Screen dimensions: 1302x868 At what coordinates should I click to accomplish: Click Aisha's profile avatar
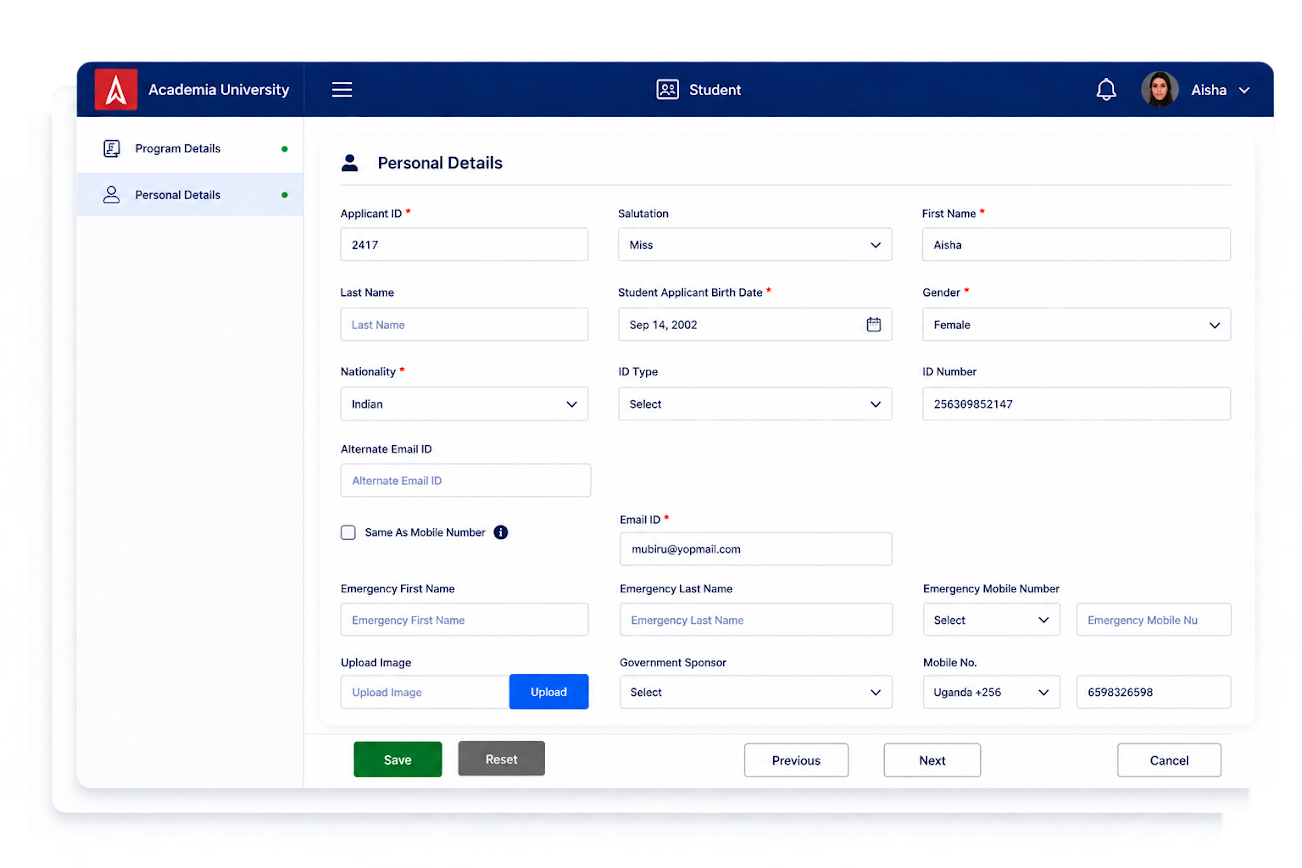click(1160, 90)
